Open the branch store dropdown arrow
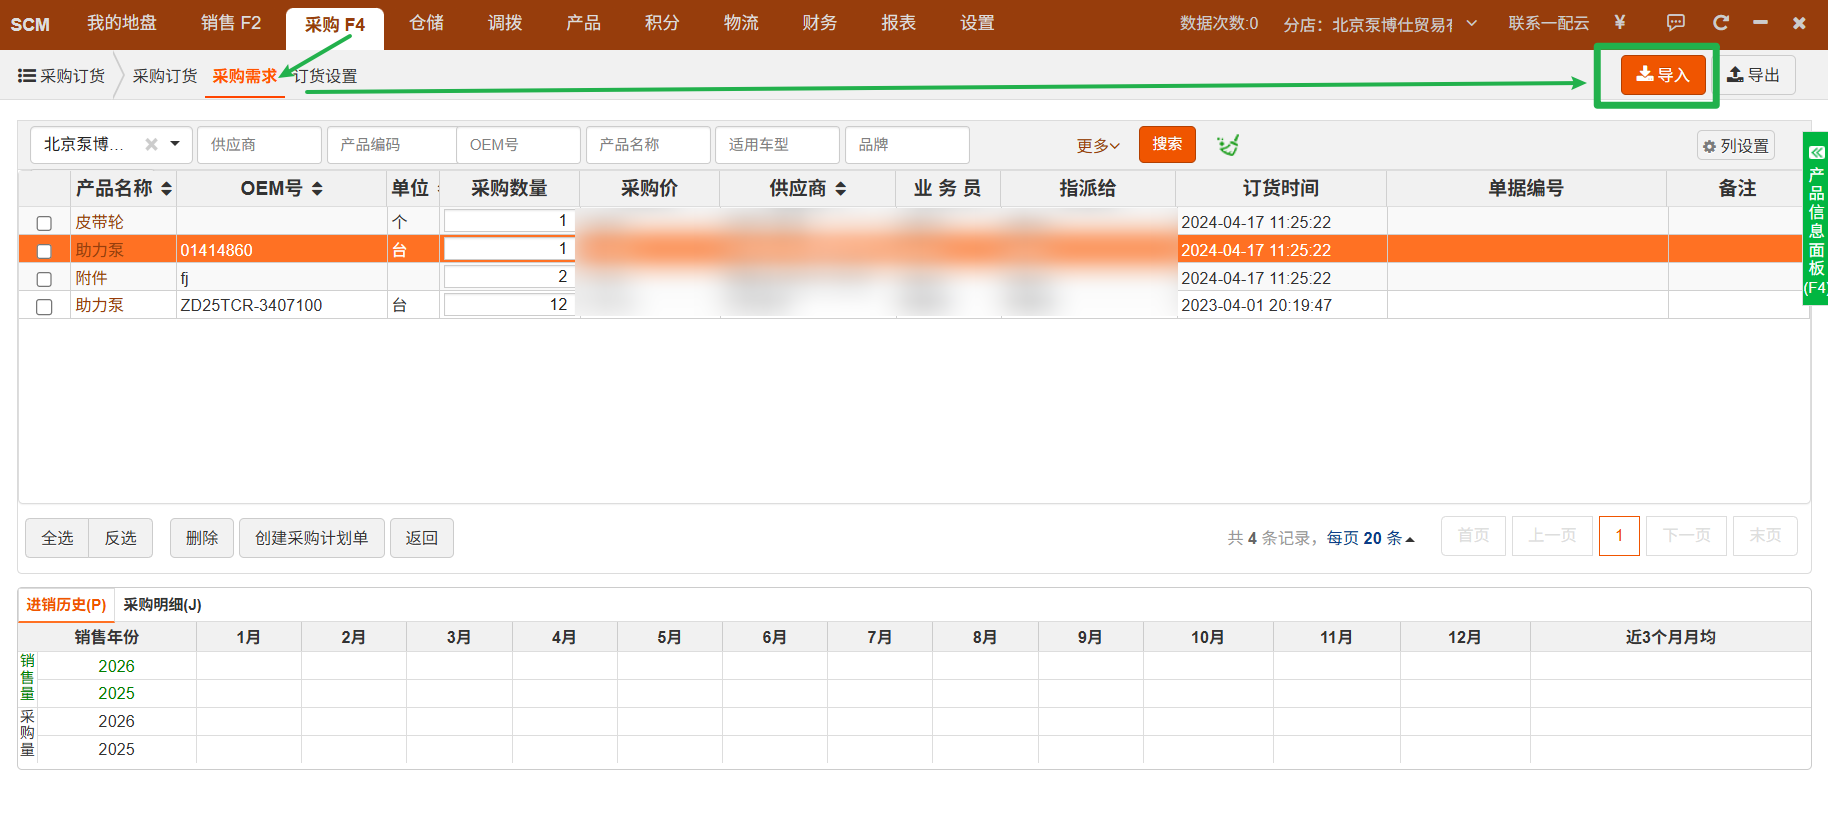 (x=1472, y=23)
